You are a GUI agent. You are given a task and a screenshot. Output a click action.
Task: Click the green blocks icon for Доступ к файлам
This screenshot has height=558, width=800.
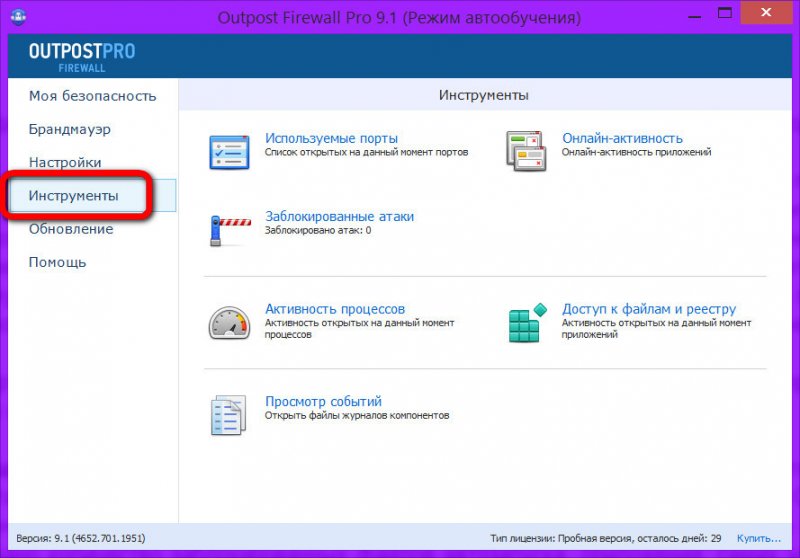click(528, 322)
